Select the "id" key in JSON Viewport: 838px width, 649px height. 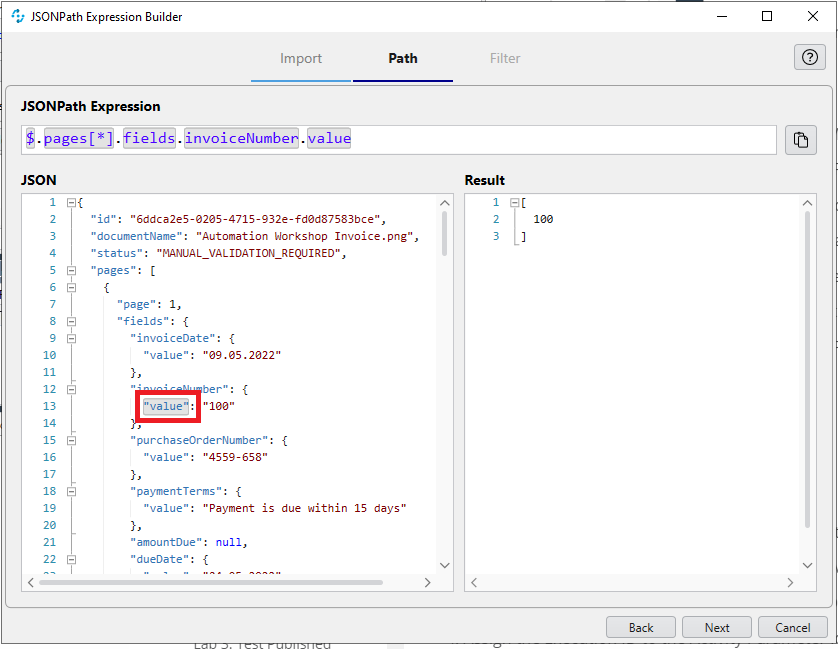pyautogui.click(x=103, y=219)
